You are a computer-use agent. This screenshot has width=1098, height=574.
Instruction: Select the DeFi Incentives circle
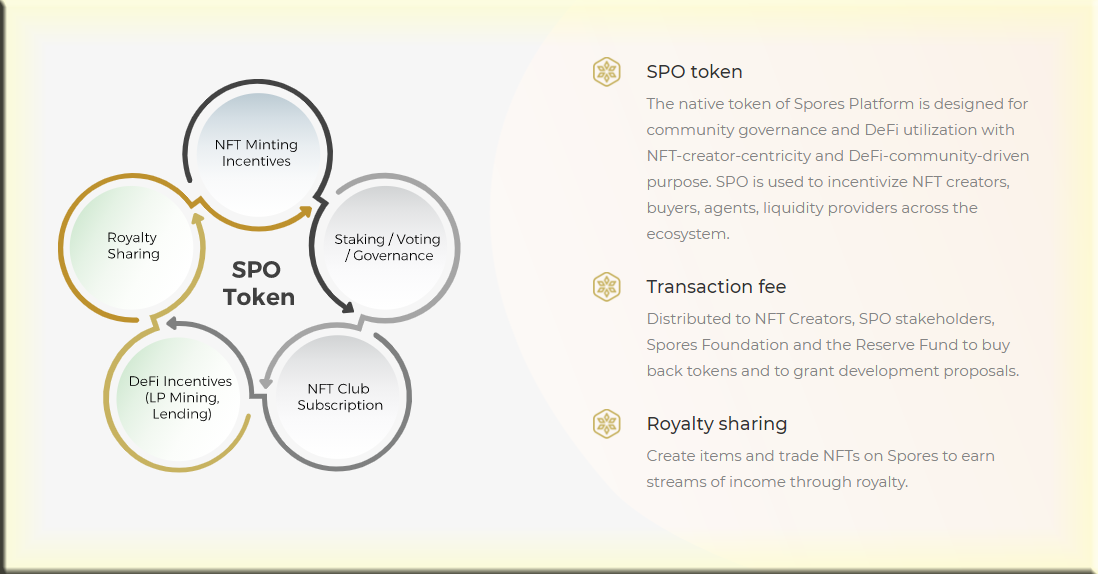pos(180,397)
